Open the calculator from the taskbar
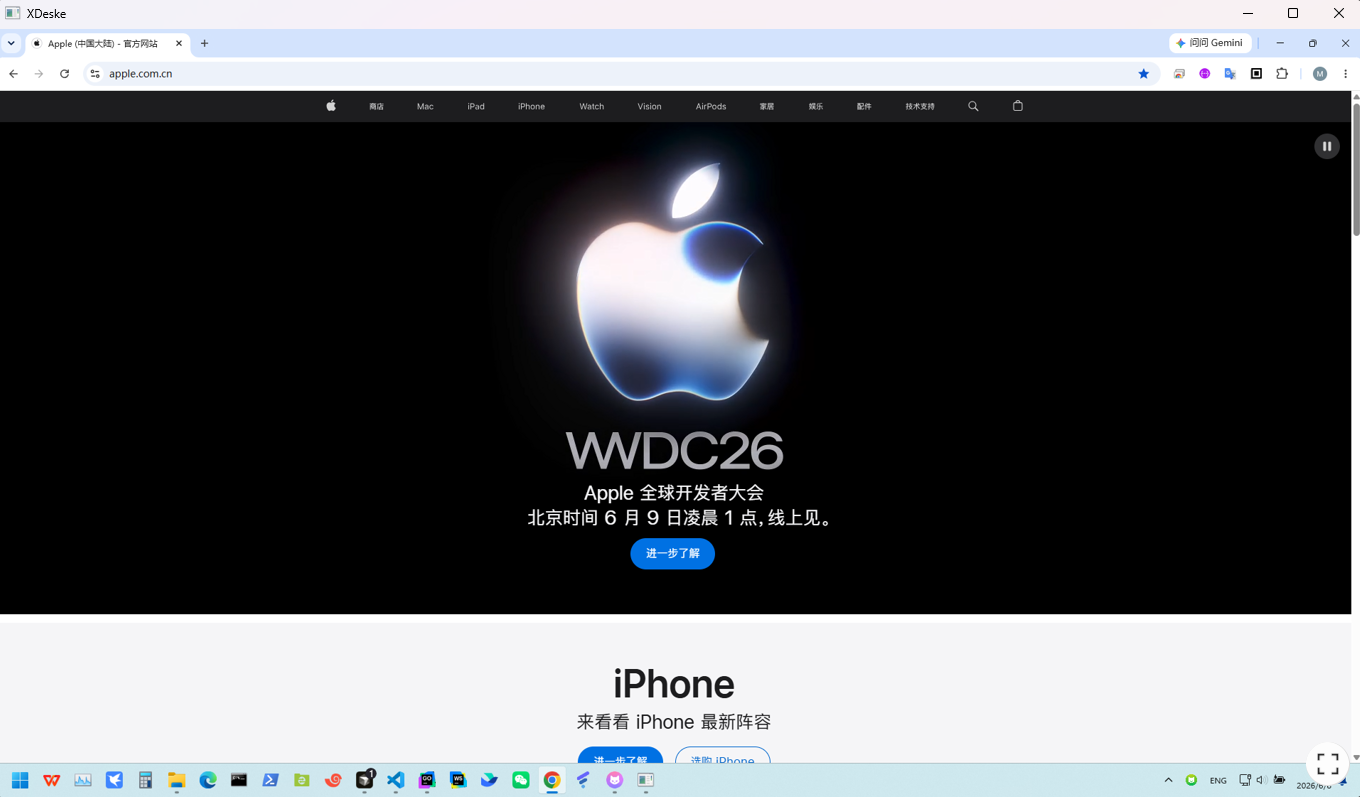 [x=145, y=780]
